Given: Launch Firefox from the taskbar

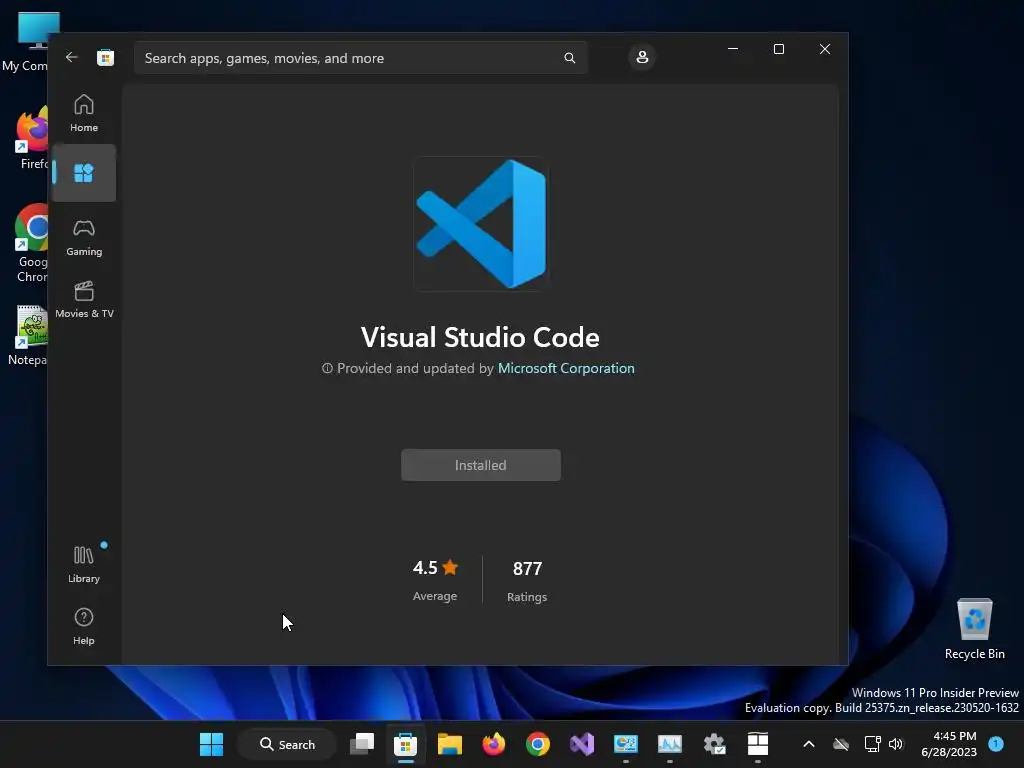Looking at the screenshot, I should click(494, 744).
